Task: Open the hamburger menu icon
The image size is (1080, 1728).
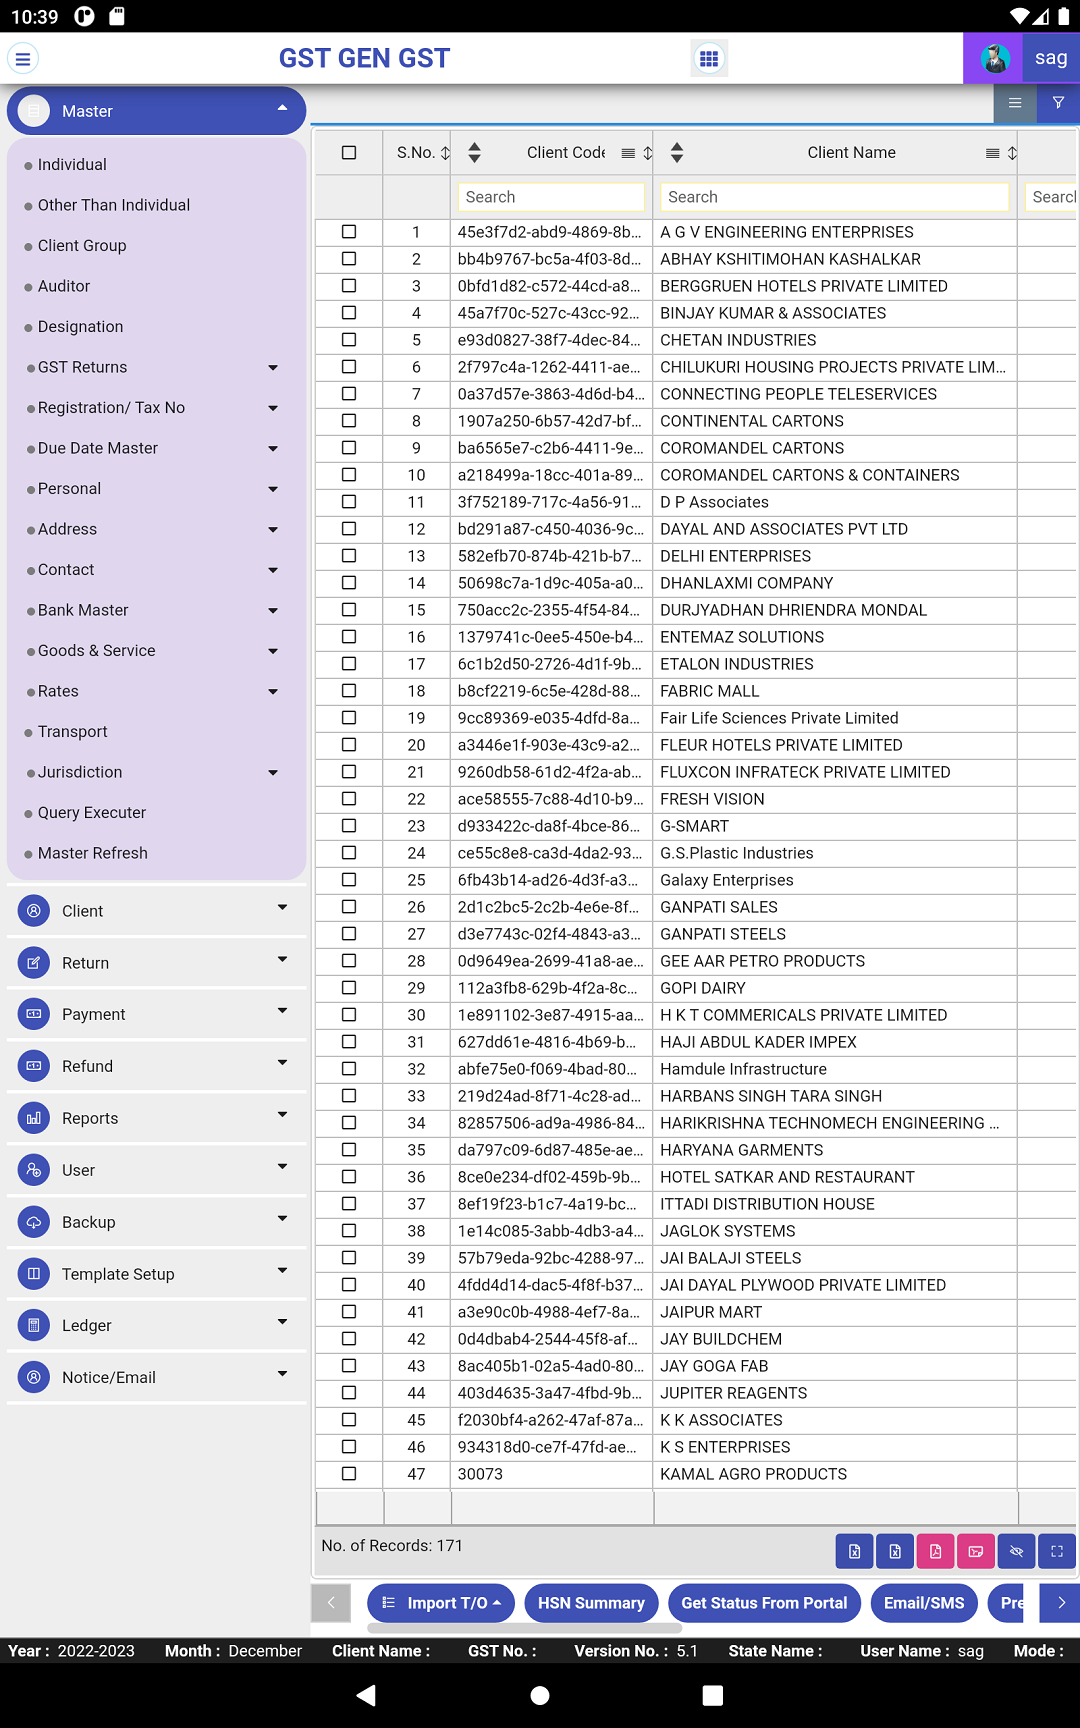Action: [x=23, y=59]
